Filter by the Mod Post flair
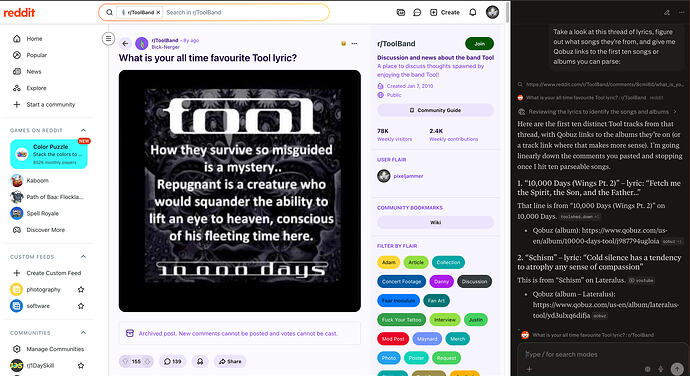Viewport: 690px width, 376px height. coord(393,339)
